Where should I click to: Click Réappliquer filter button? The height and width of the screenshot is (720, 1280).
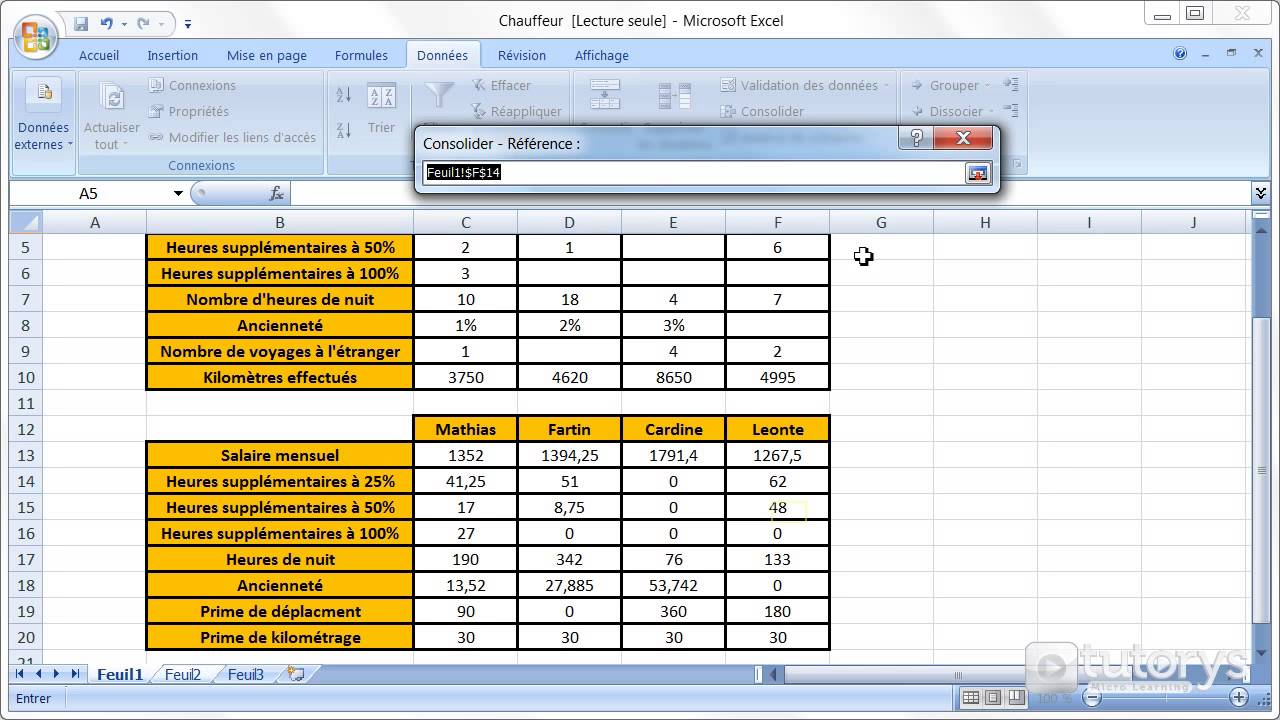pyautogui.click(x=516, y=112)
